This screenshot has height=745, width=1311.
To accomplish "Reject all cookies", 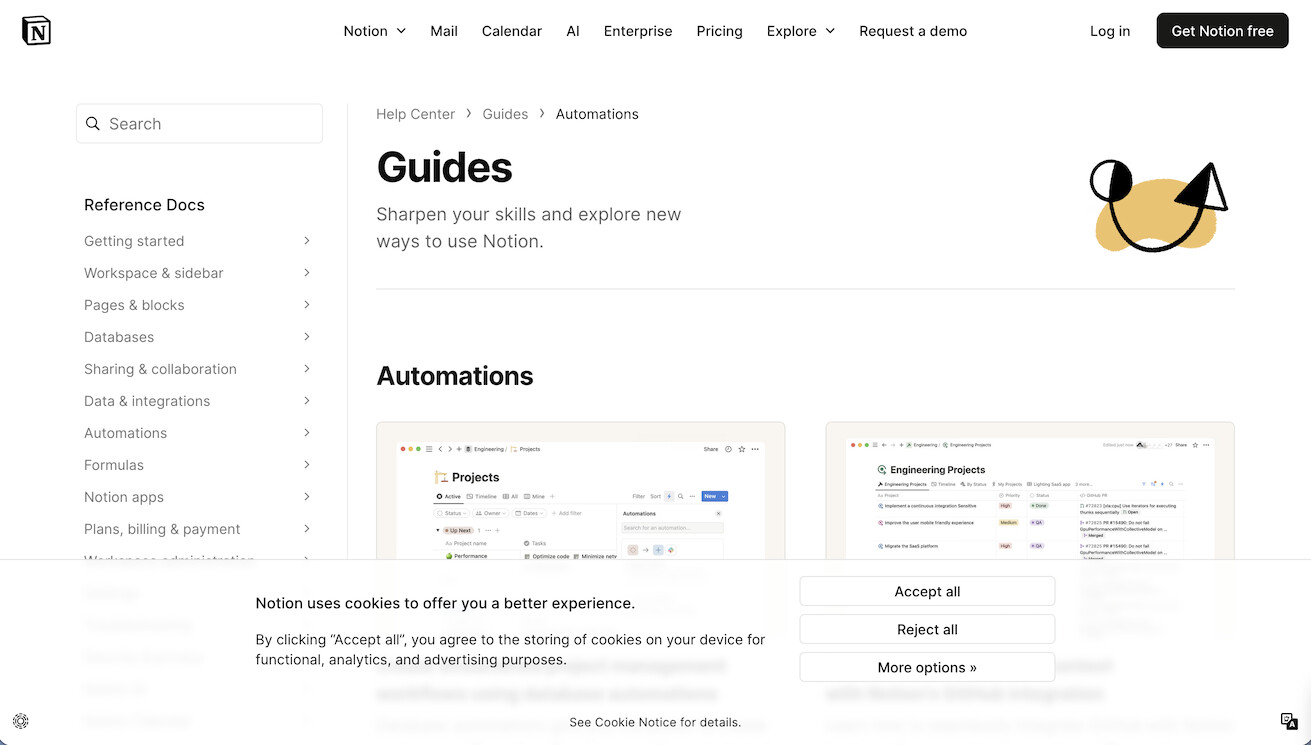I will coord(926,629).
